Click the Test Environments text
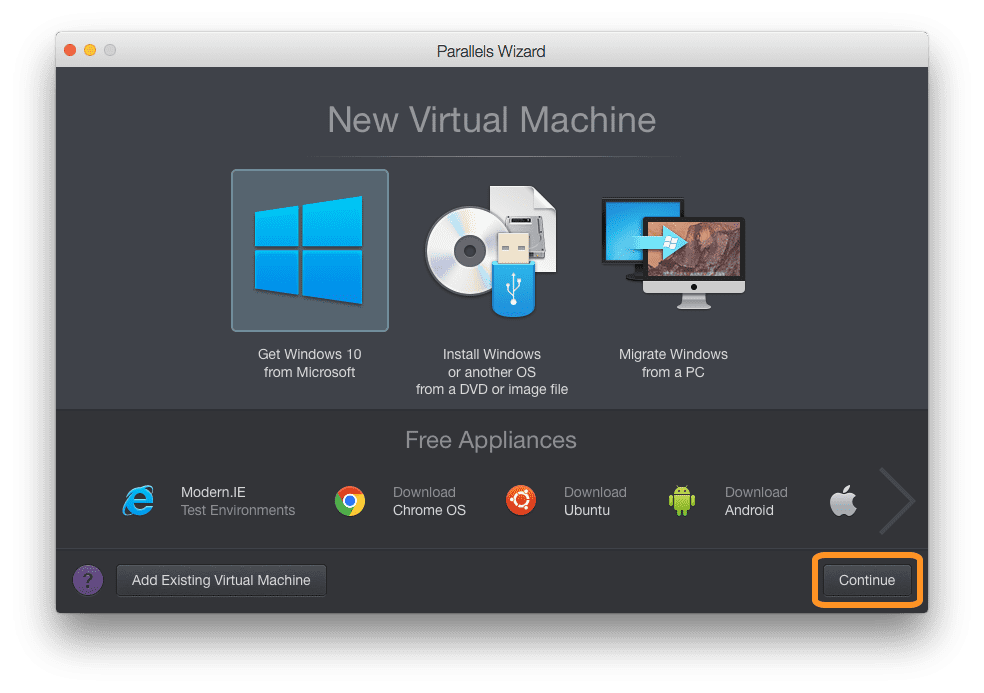 [238, 510]
